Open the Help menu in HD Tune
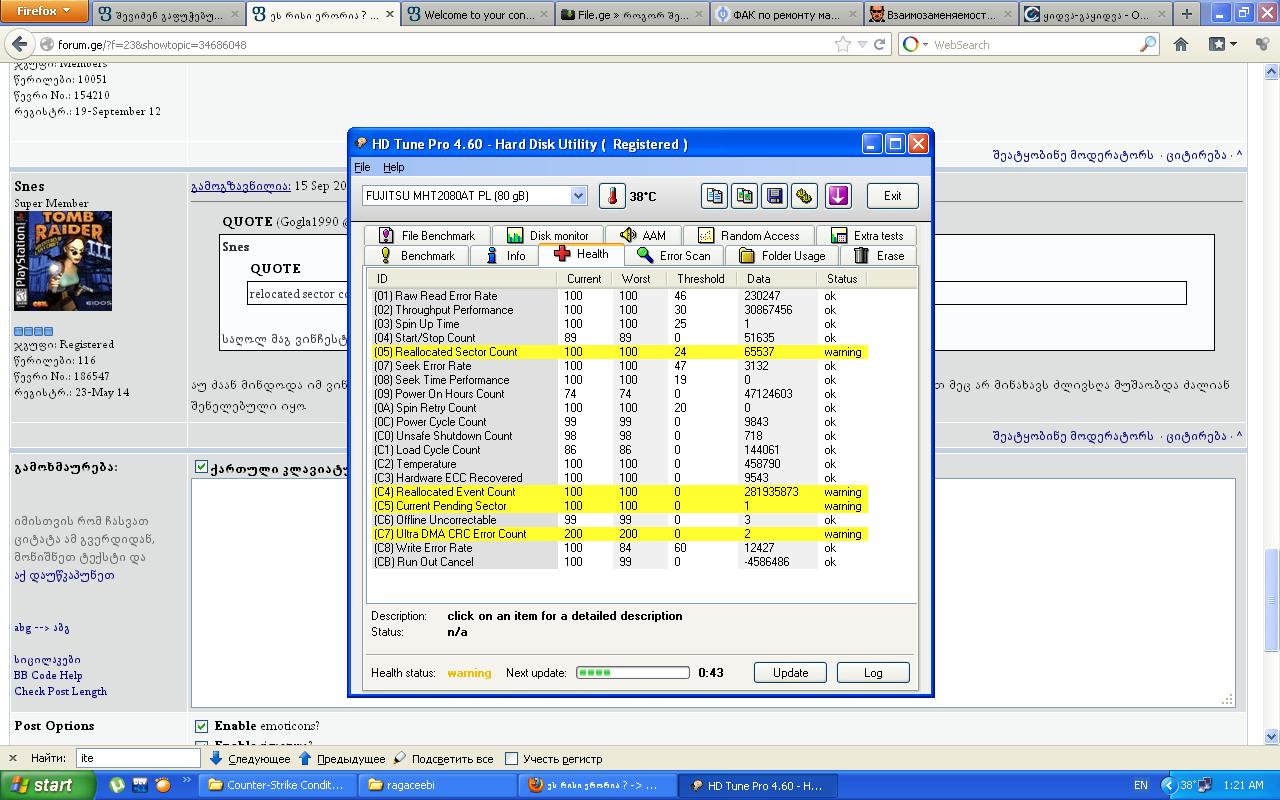Viewport: 1280px width, 800px height. [393, 167]
